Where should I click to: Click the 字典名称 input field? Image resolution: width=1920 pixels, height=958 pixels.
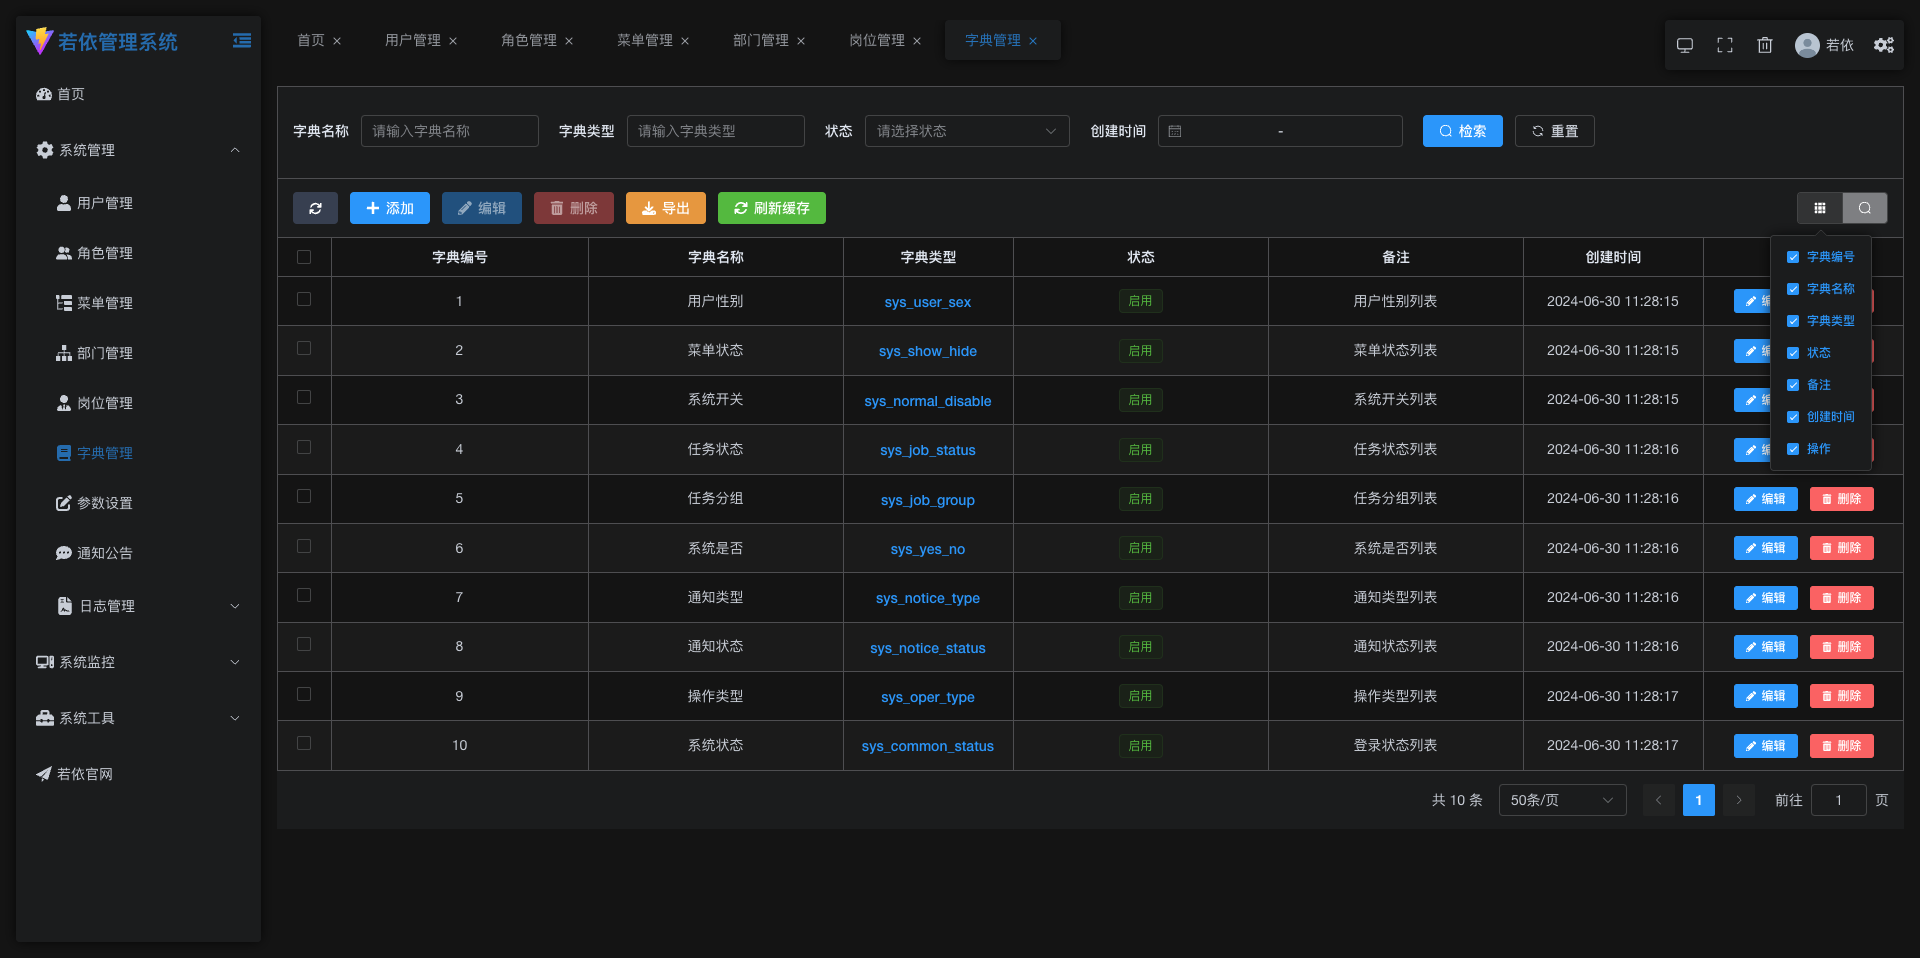click(449, 131)
